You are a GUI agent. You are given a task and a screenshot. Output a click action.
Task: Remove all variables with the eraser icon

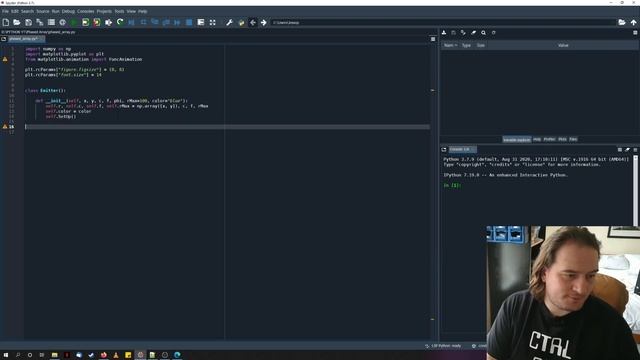point(473,33)
